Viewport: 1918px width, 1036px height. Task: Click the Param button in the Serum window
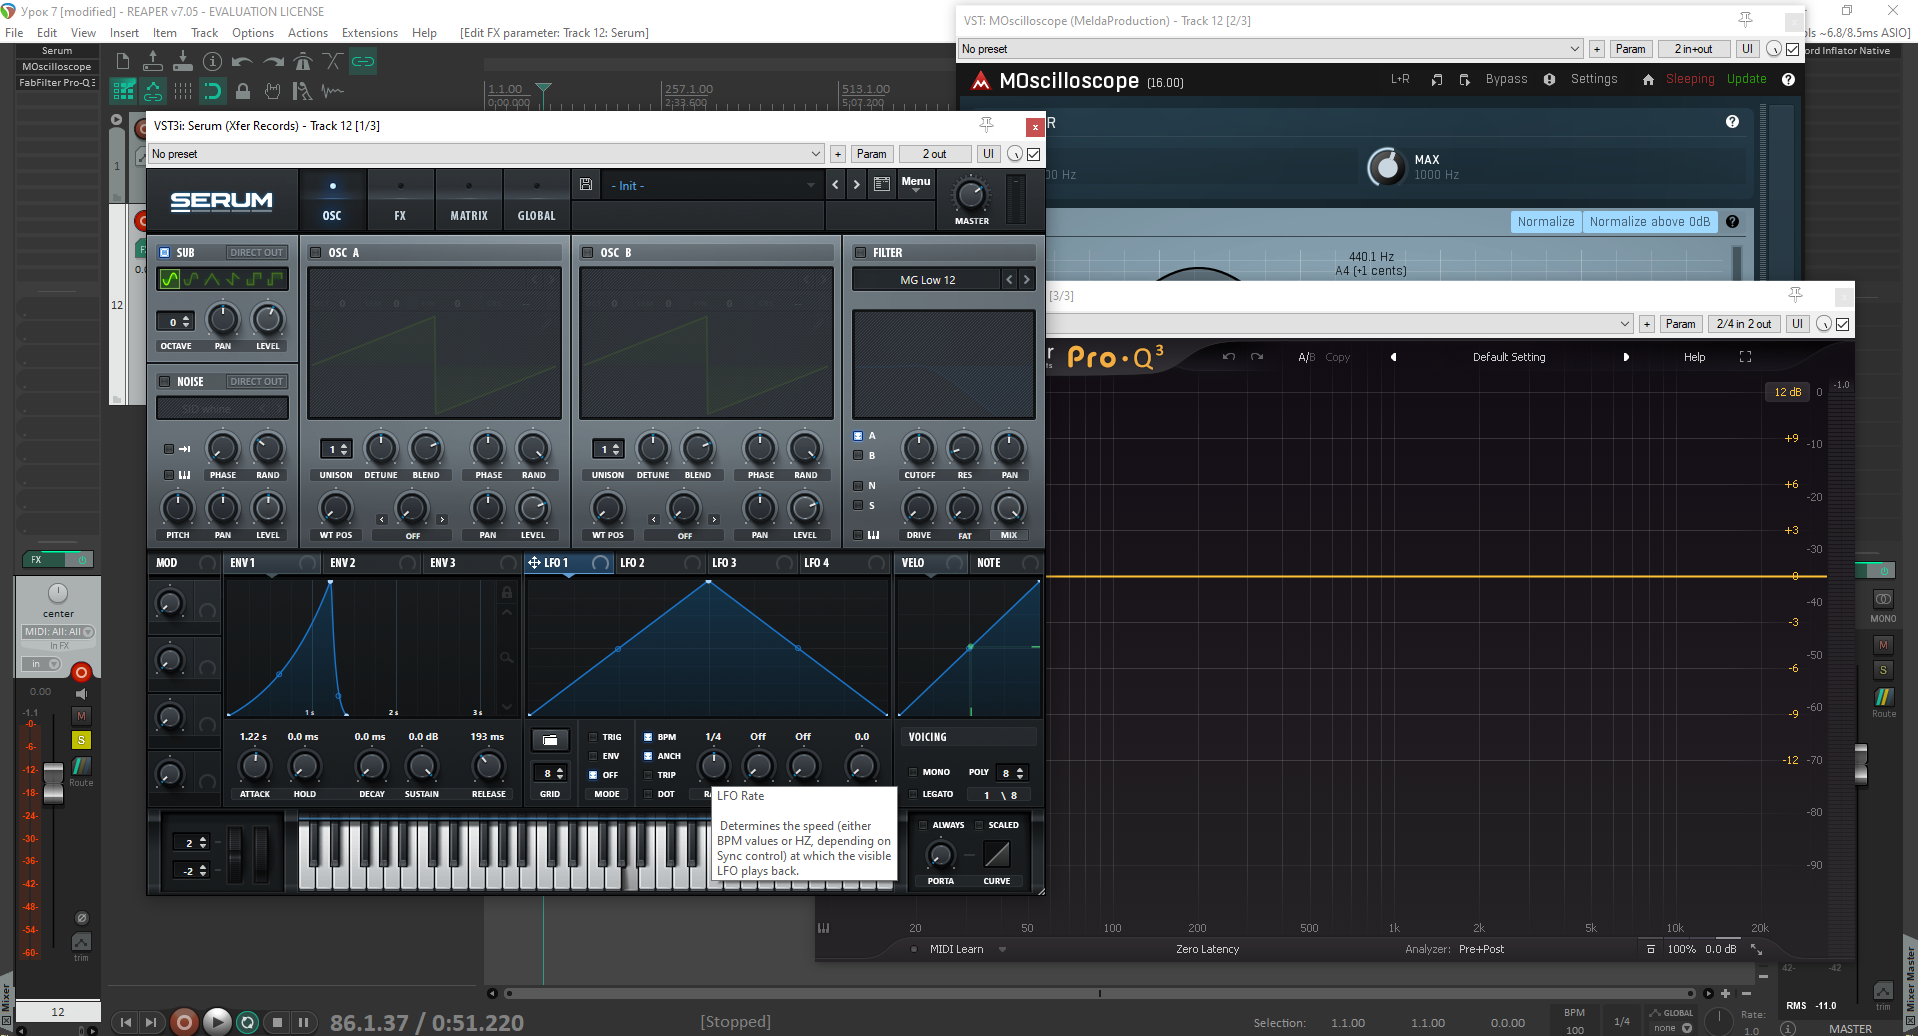tap(871, 154)
